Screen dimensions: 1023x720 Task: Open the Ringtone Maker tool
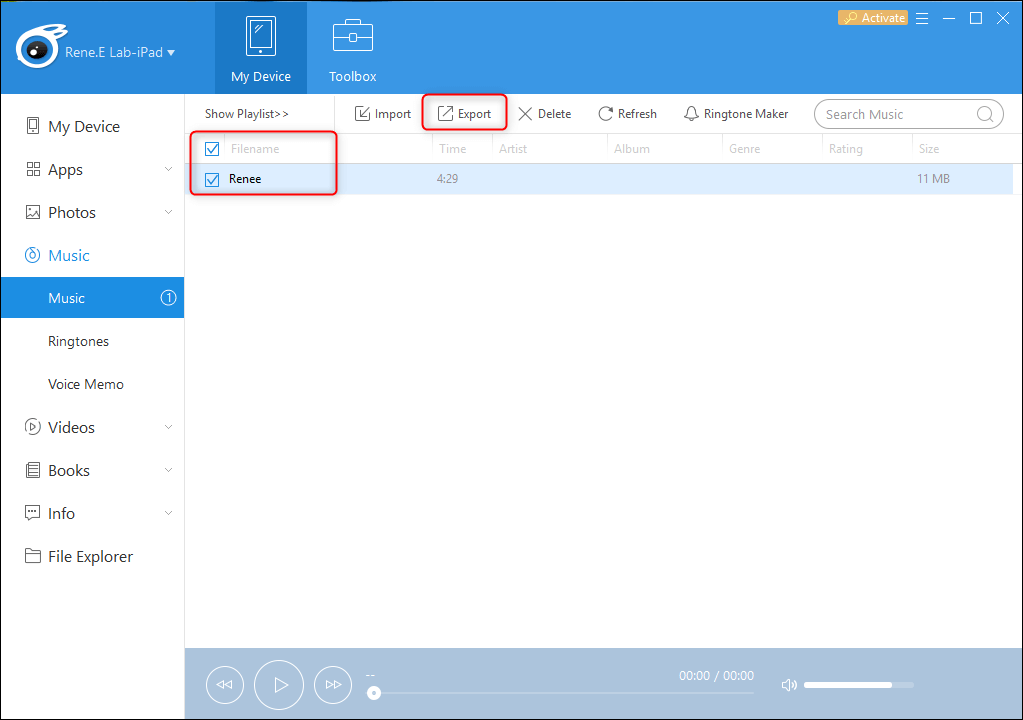(735, 114)
